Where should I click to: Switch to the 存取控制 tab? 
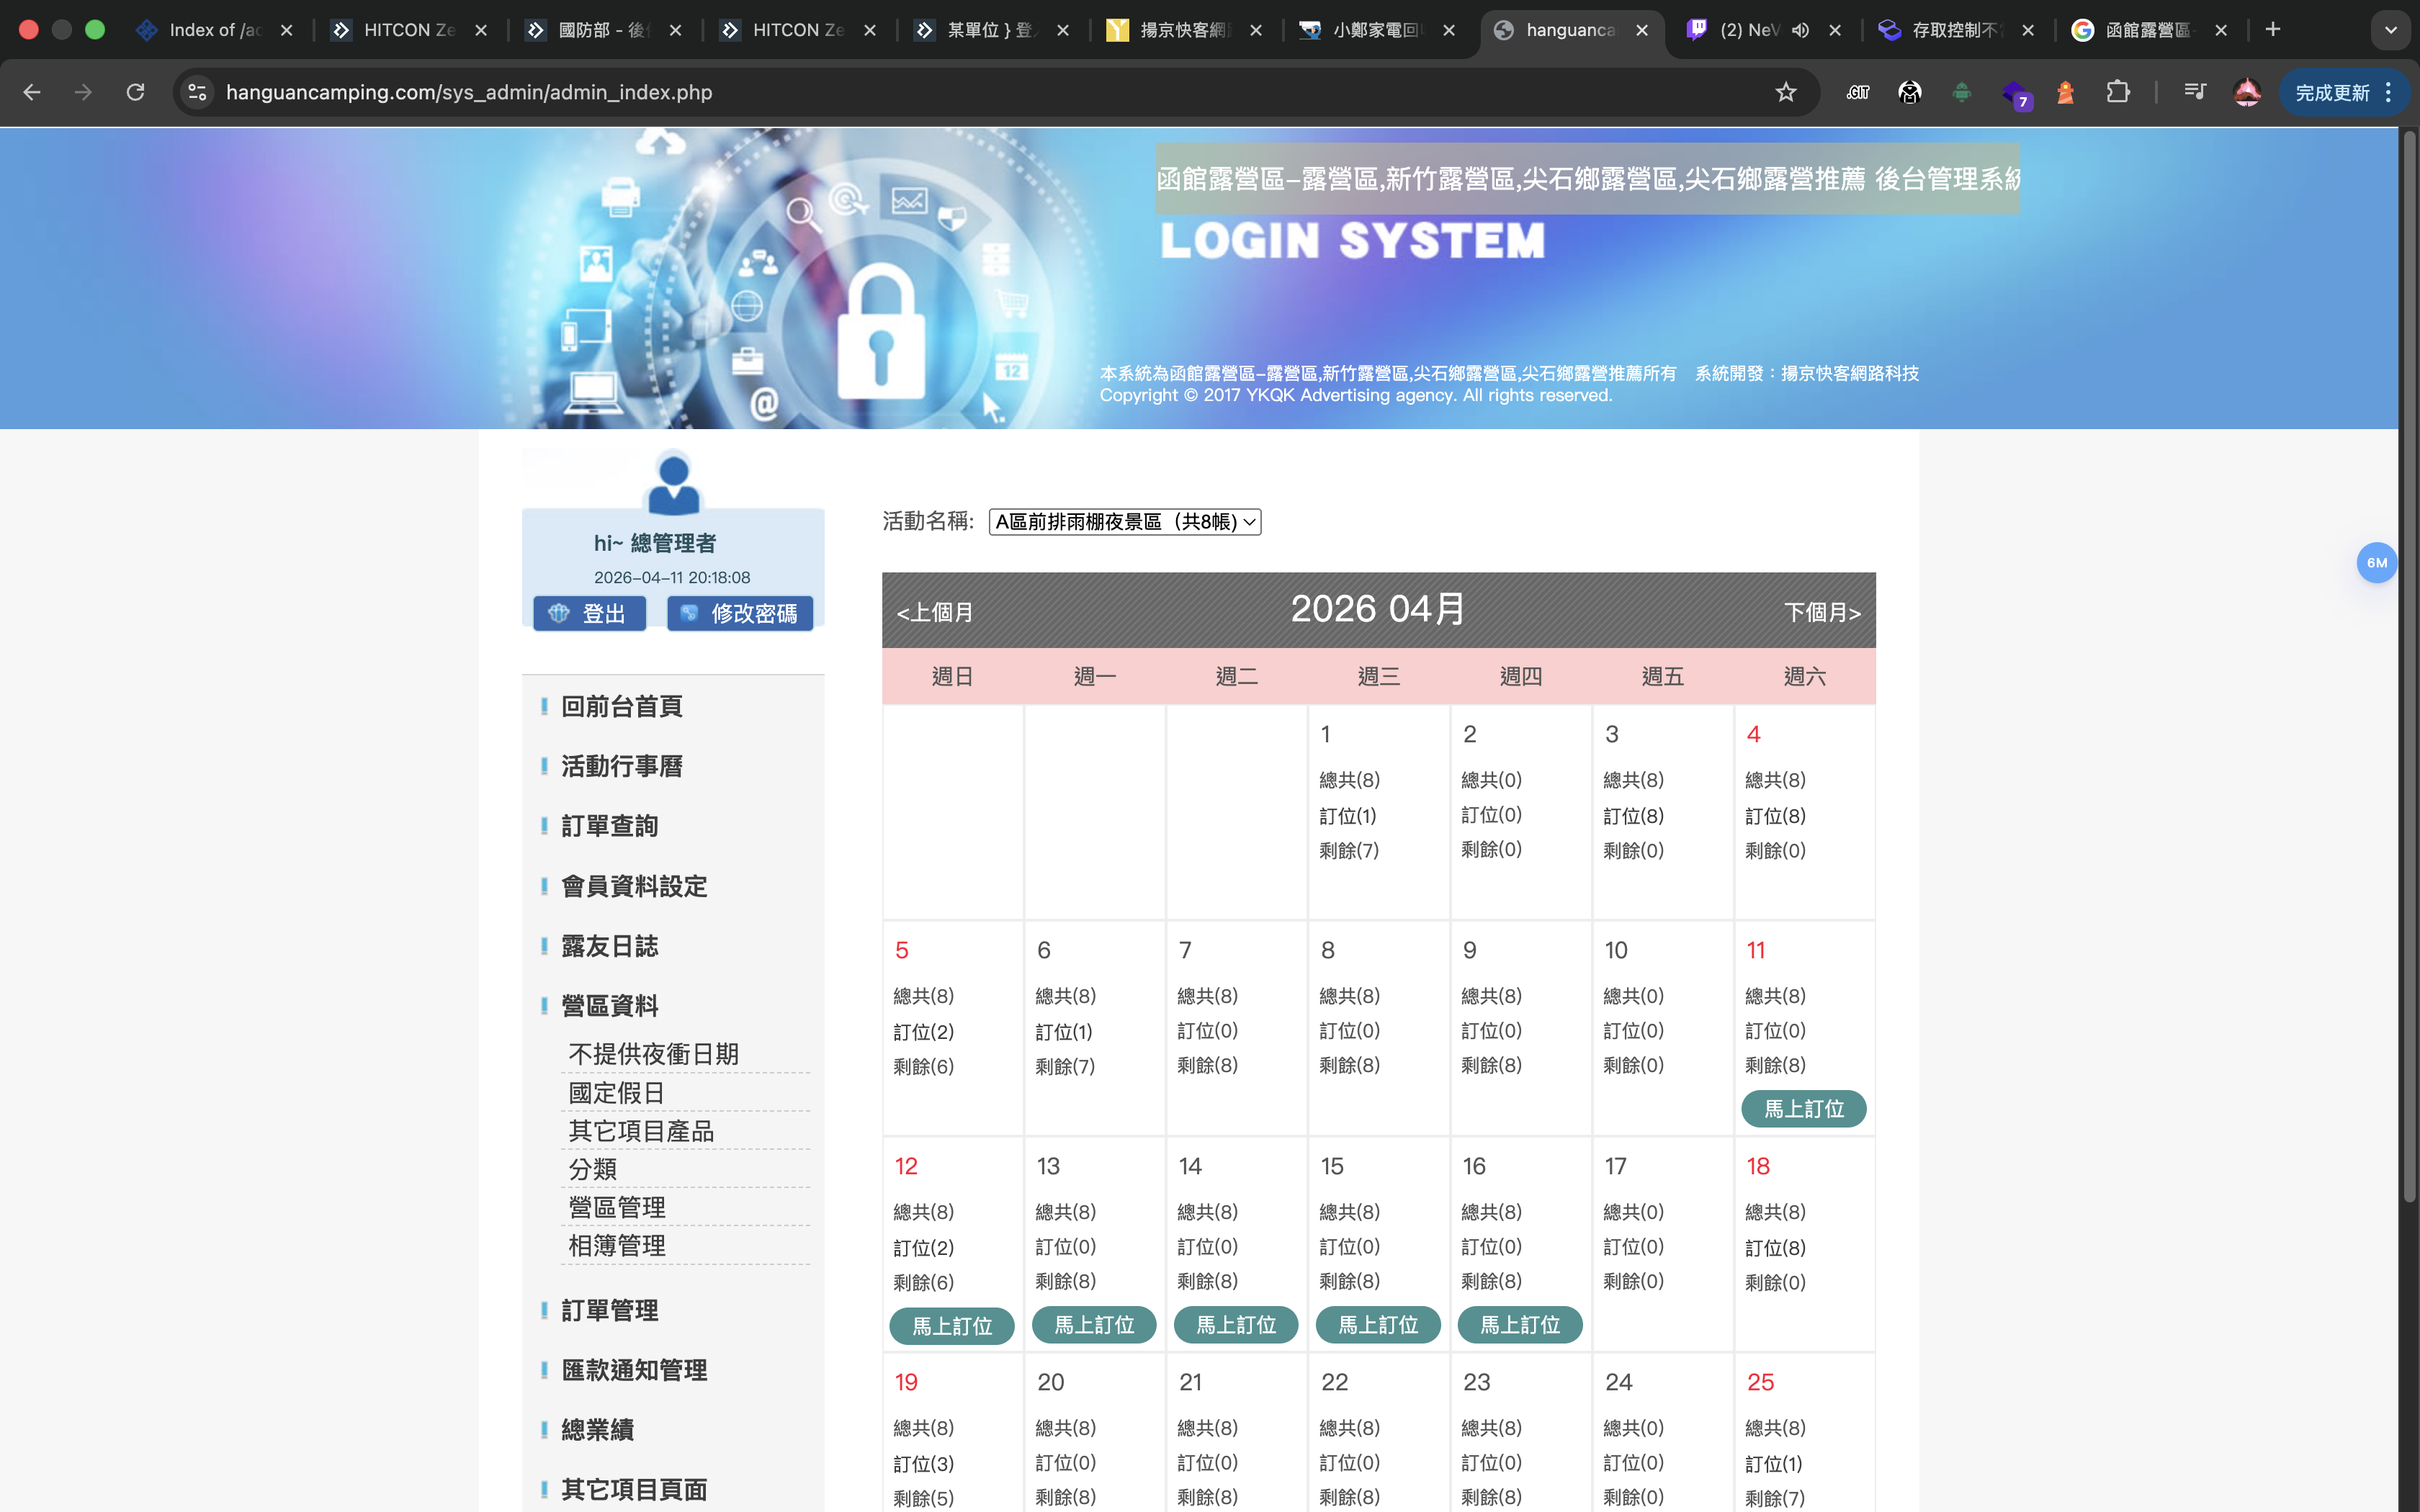[x=1956, y=30]
